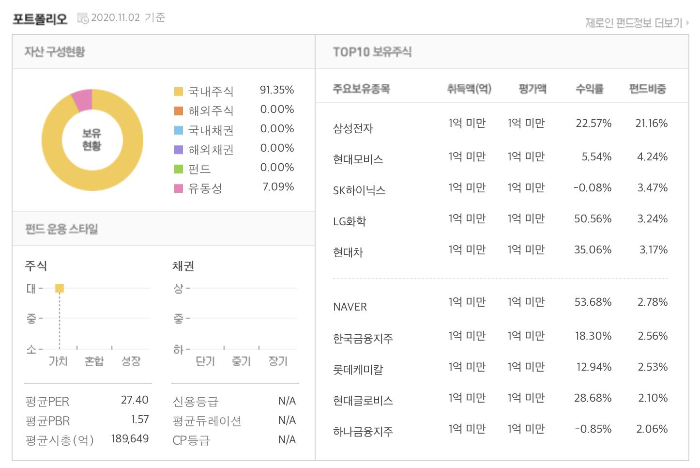700x468 pixels.
Task: Click the 보유현황 donut chart center
Action: (x=92, y=140)
